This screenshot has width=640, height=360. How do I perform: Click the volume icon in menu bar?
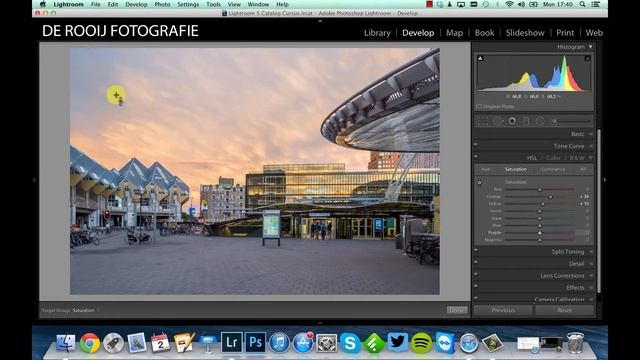click(521, 4)
